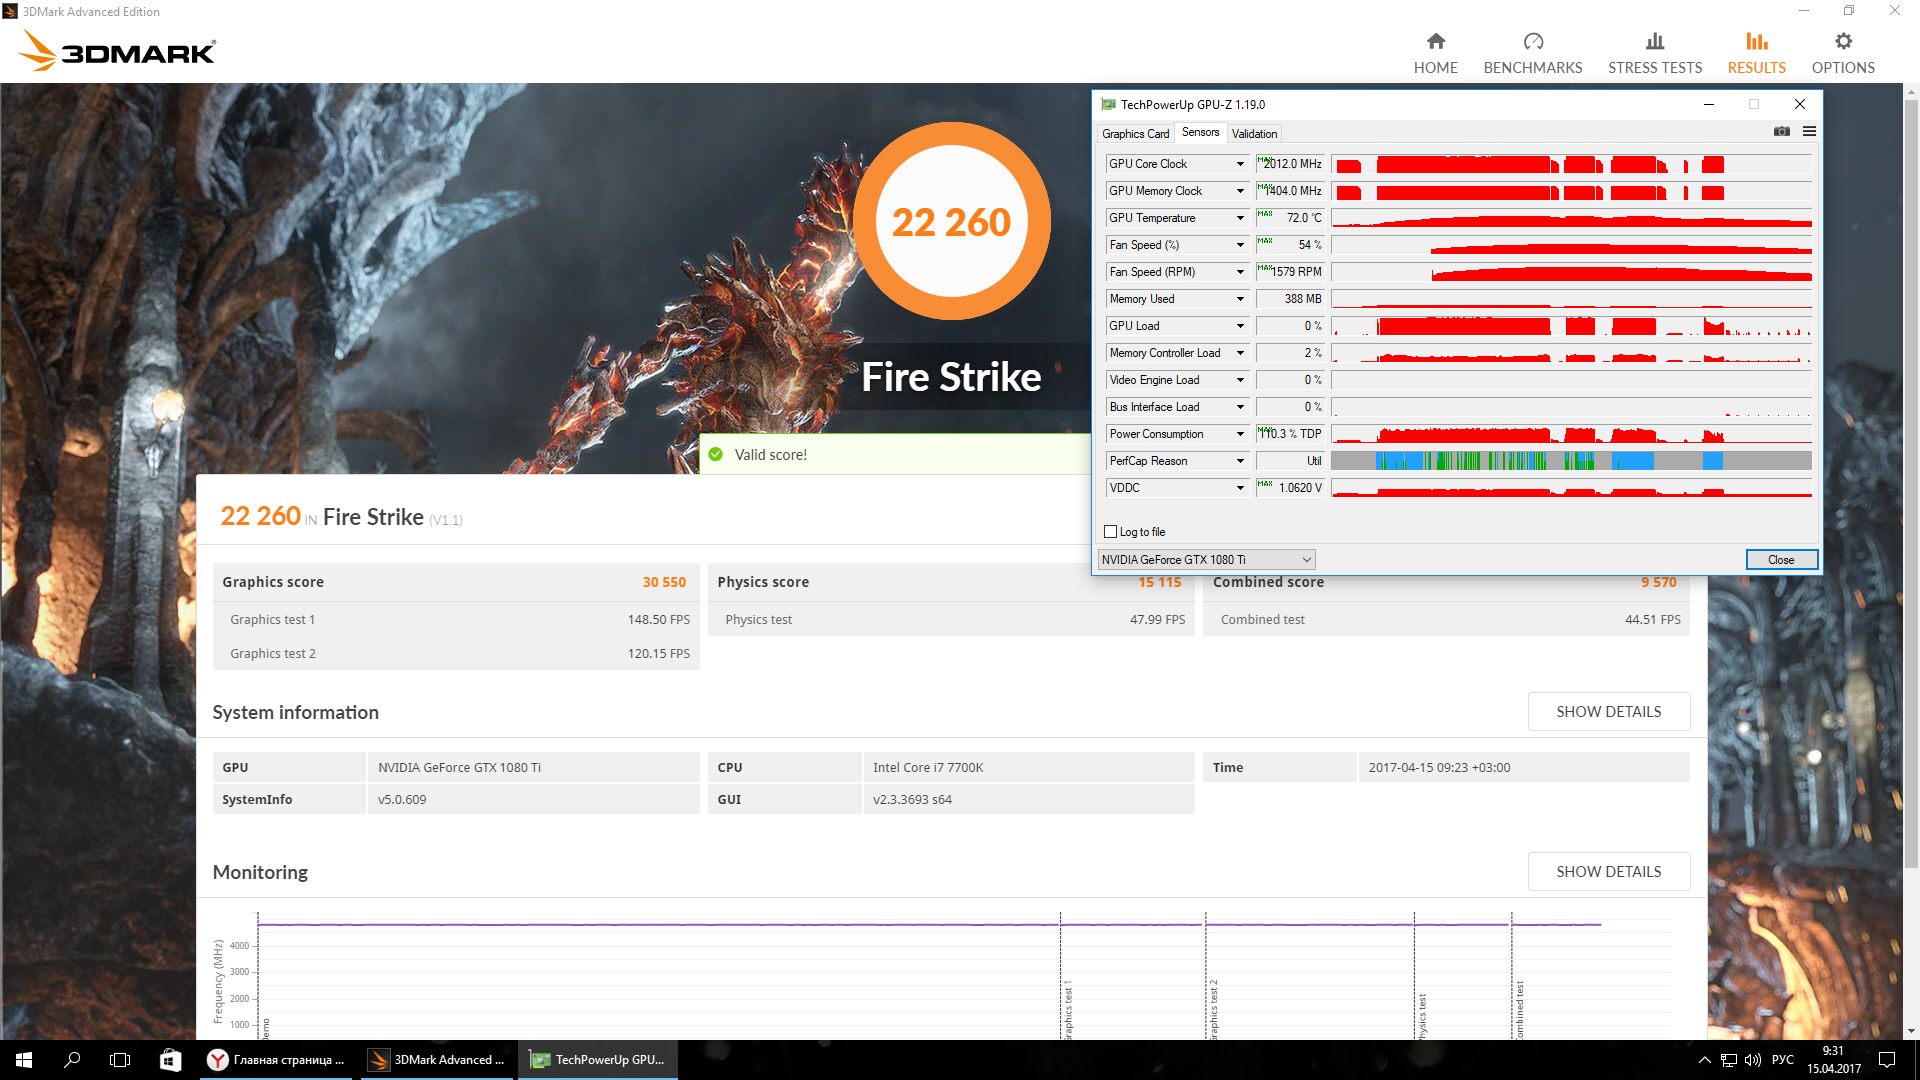Expand the Power Consumption sensor dropdown
The height and width of the screenshot is (1080, 1920).
point(1240,434)
